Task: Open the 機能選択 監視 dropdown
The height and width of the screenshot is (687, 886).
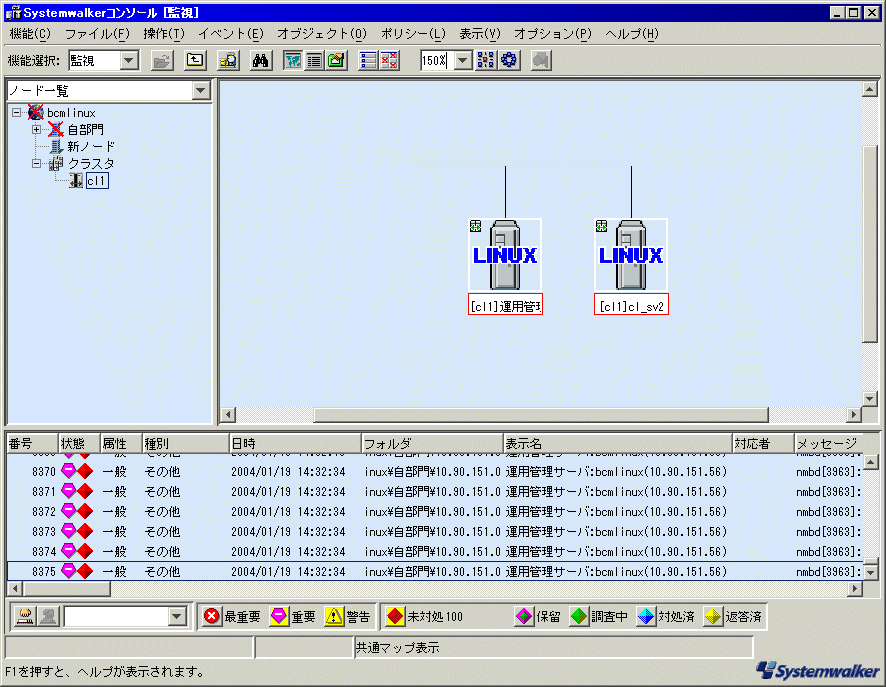Action: (x=130, y=61)
